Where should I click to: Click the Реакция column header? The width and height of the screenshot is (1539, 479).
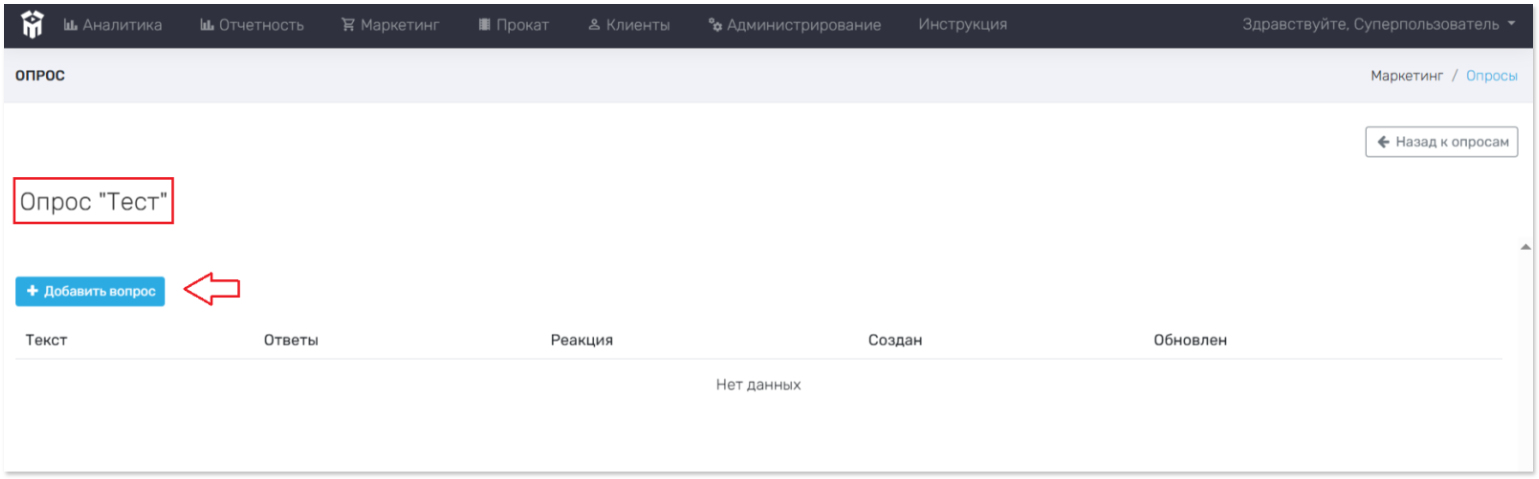pos(581,340)
